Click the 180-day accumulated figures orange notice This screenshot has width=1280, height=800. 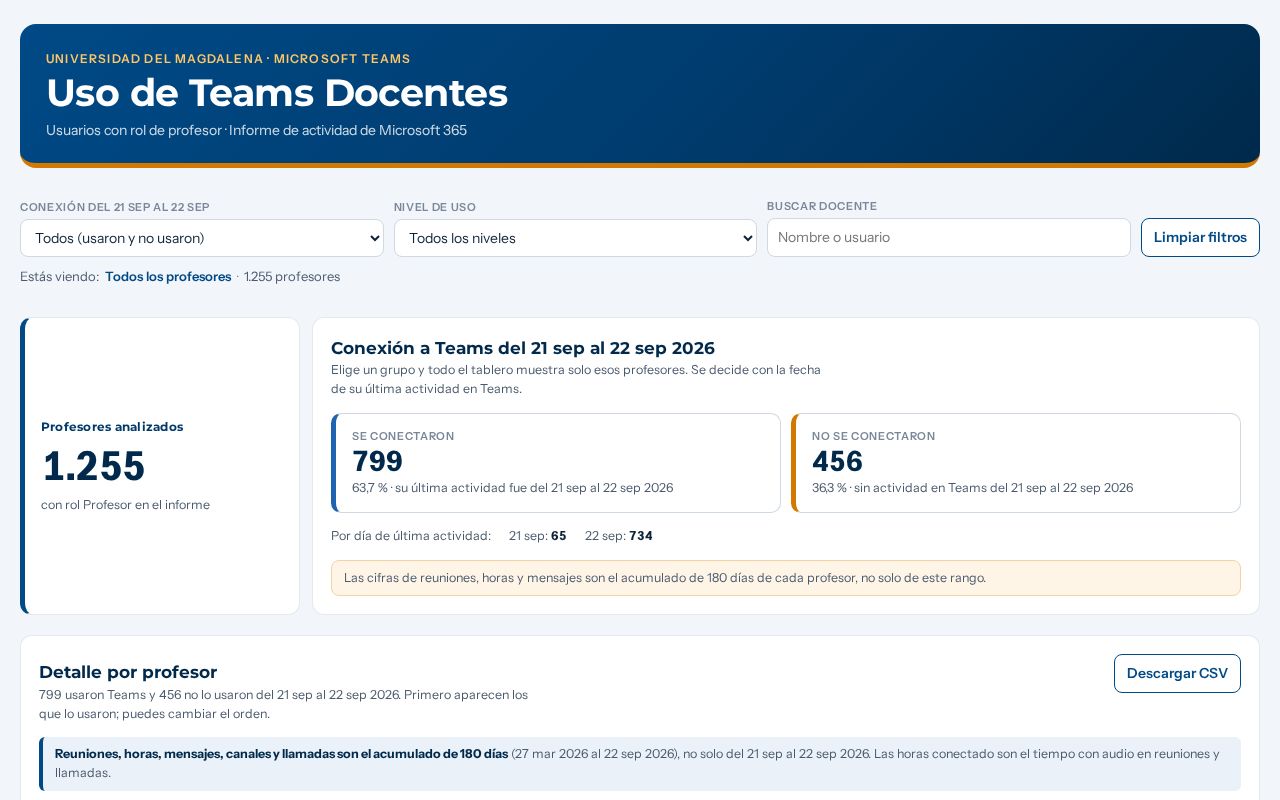point(786,578)
